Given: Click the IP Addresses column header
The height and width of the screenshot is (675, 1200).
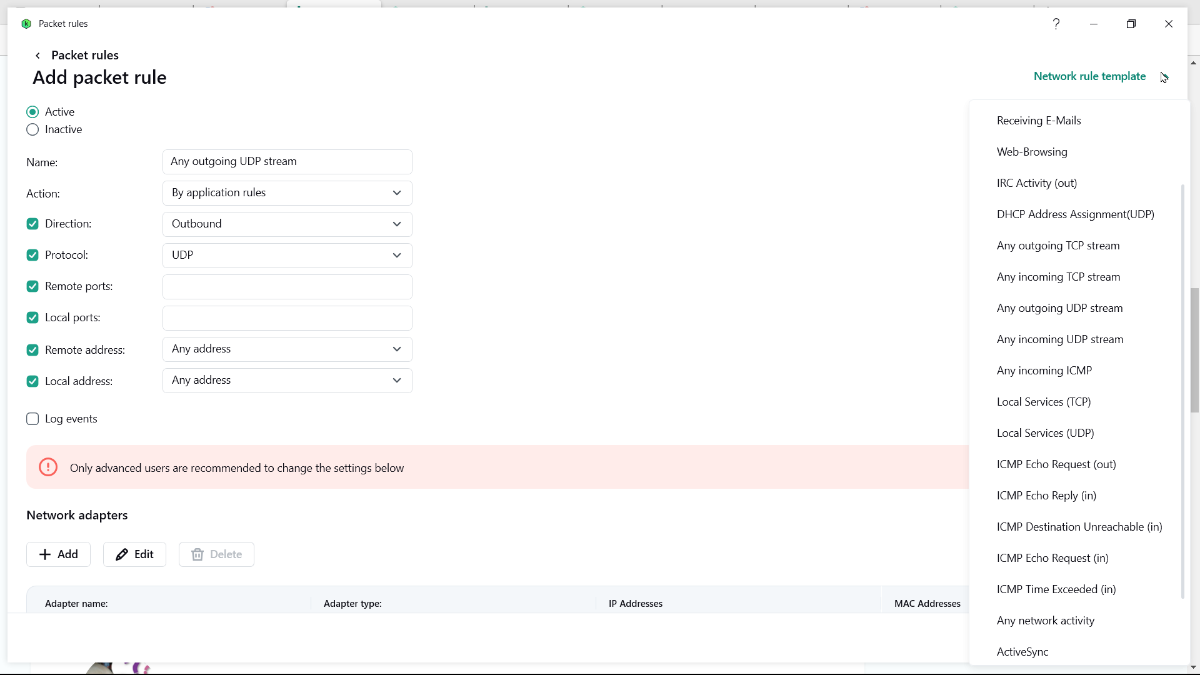Looking at the screenshot, I should coord(636,604).
